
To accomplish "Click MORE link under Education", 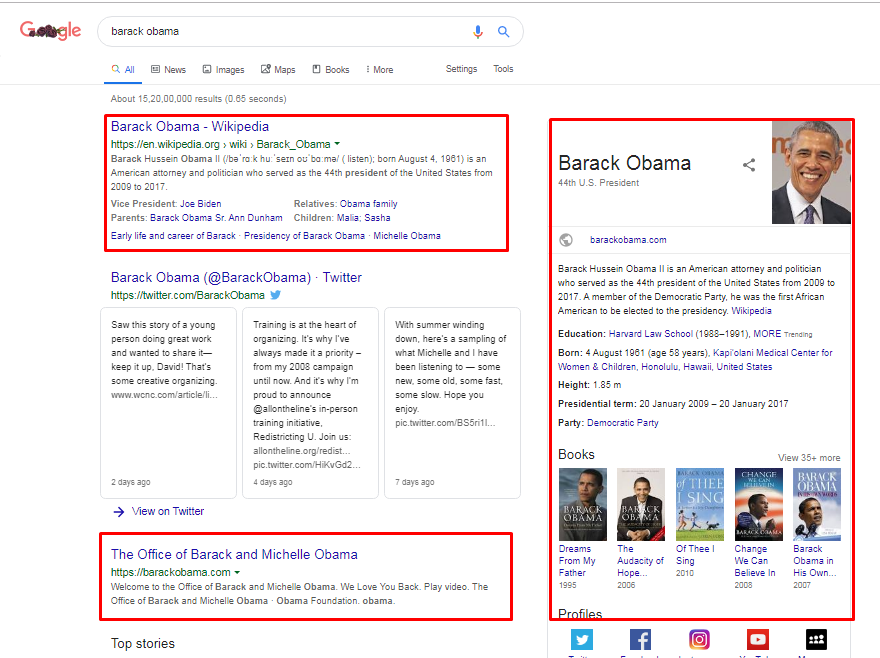I will pos(767,334).
